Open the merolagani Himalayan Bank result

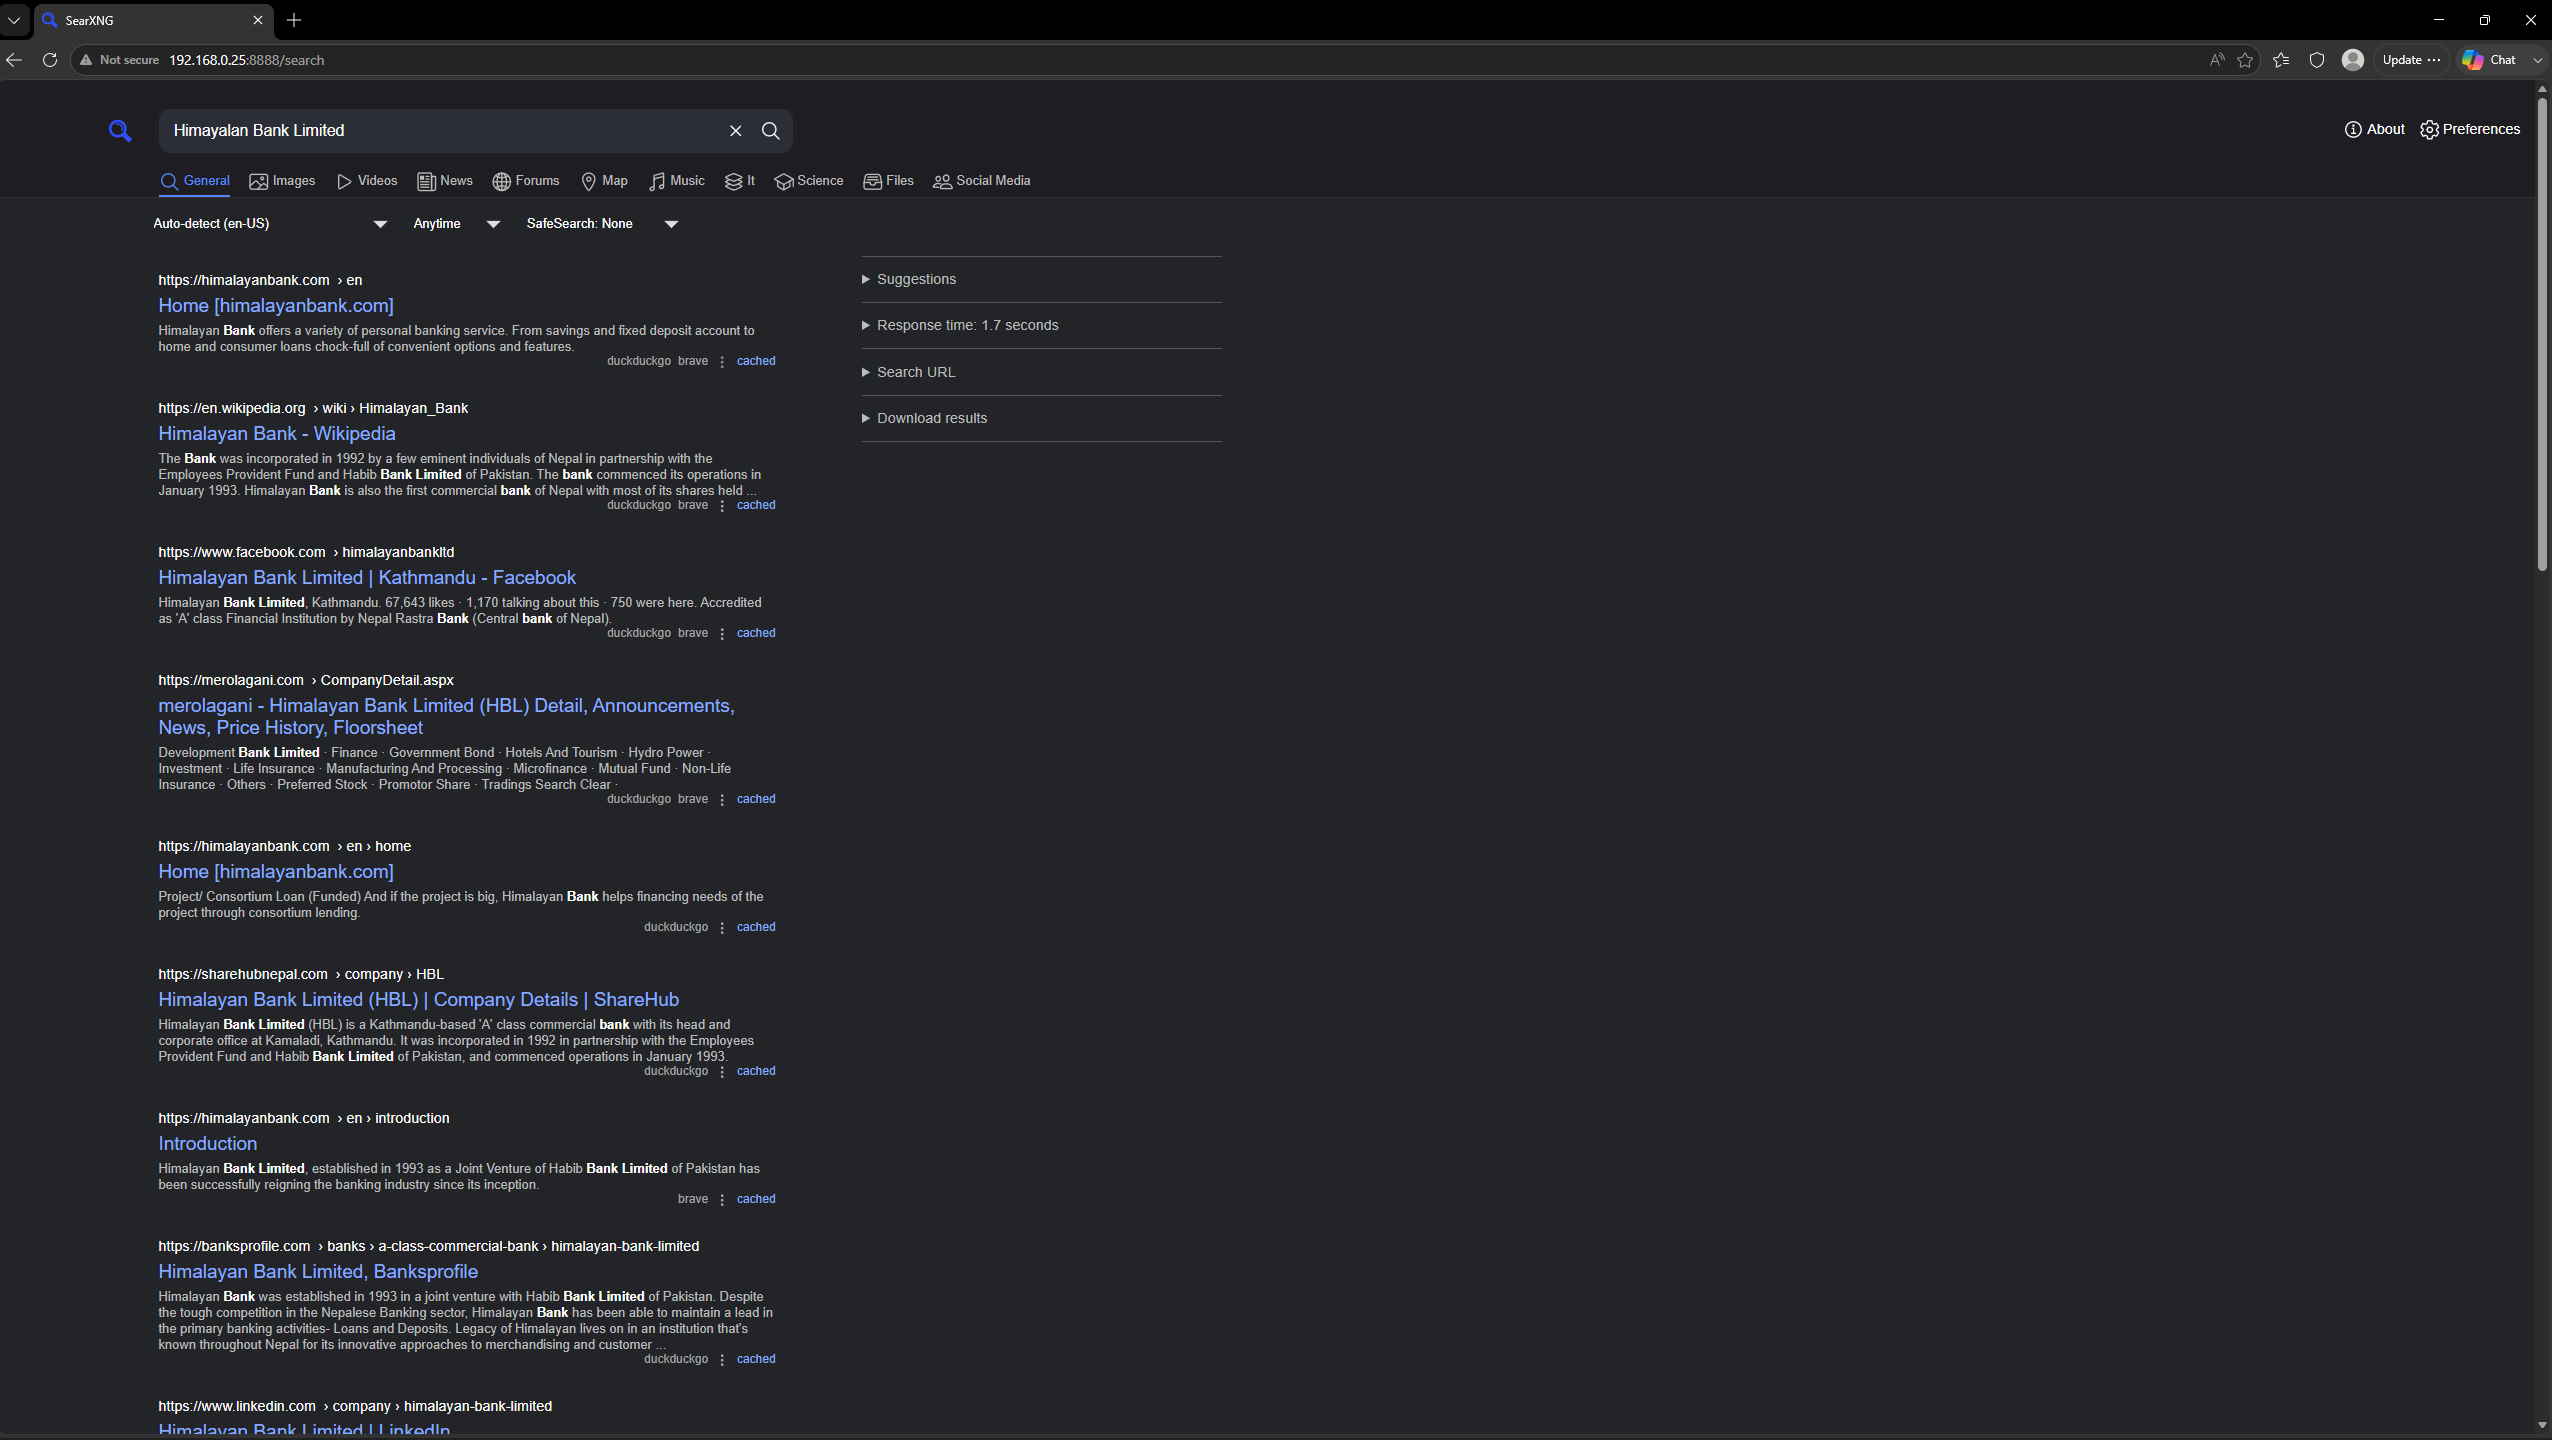[x=446, y=717]
